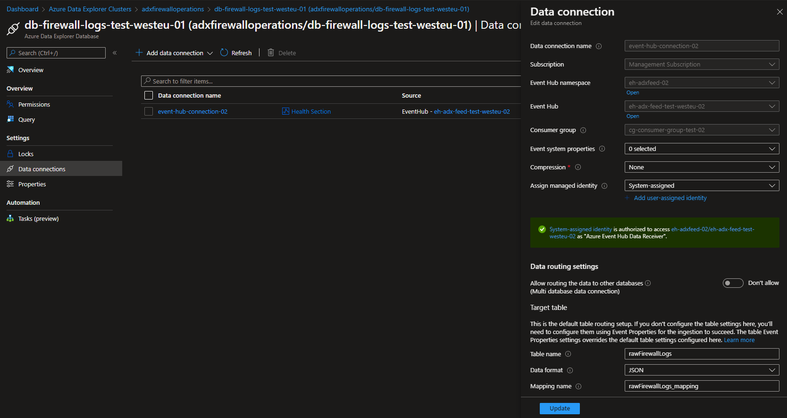Collapse the sidebar with double-chevron icon

(114, 53)
